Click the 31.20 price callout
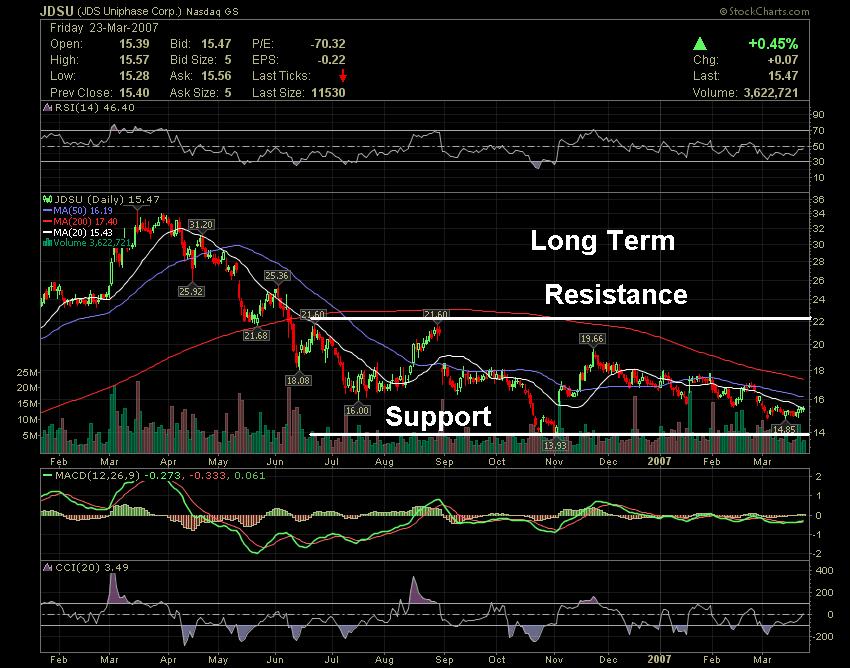850x668 pixels. (x=201, y=224)
